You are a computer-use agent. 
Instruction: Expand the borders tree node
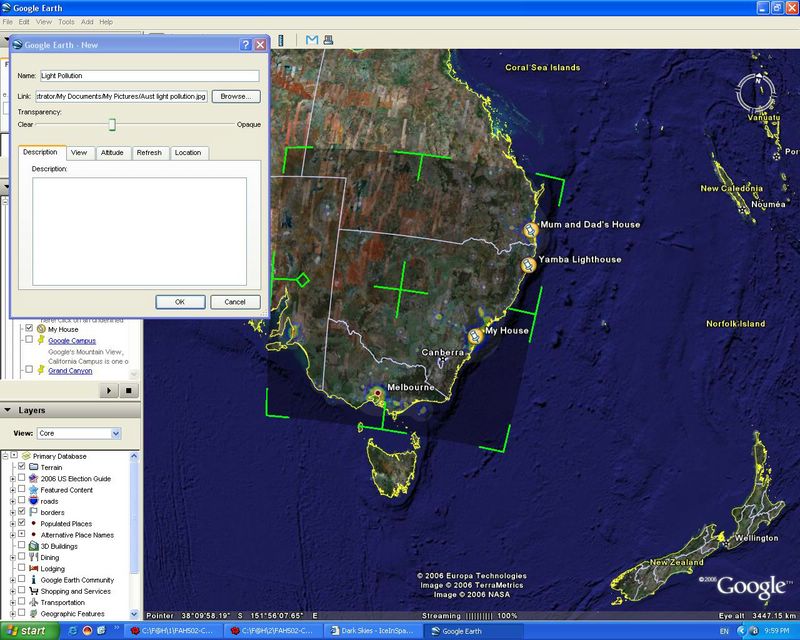tap(13, 512)
